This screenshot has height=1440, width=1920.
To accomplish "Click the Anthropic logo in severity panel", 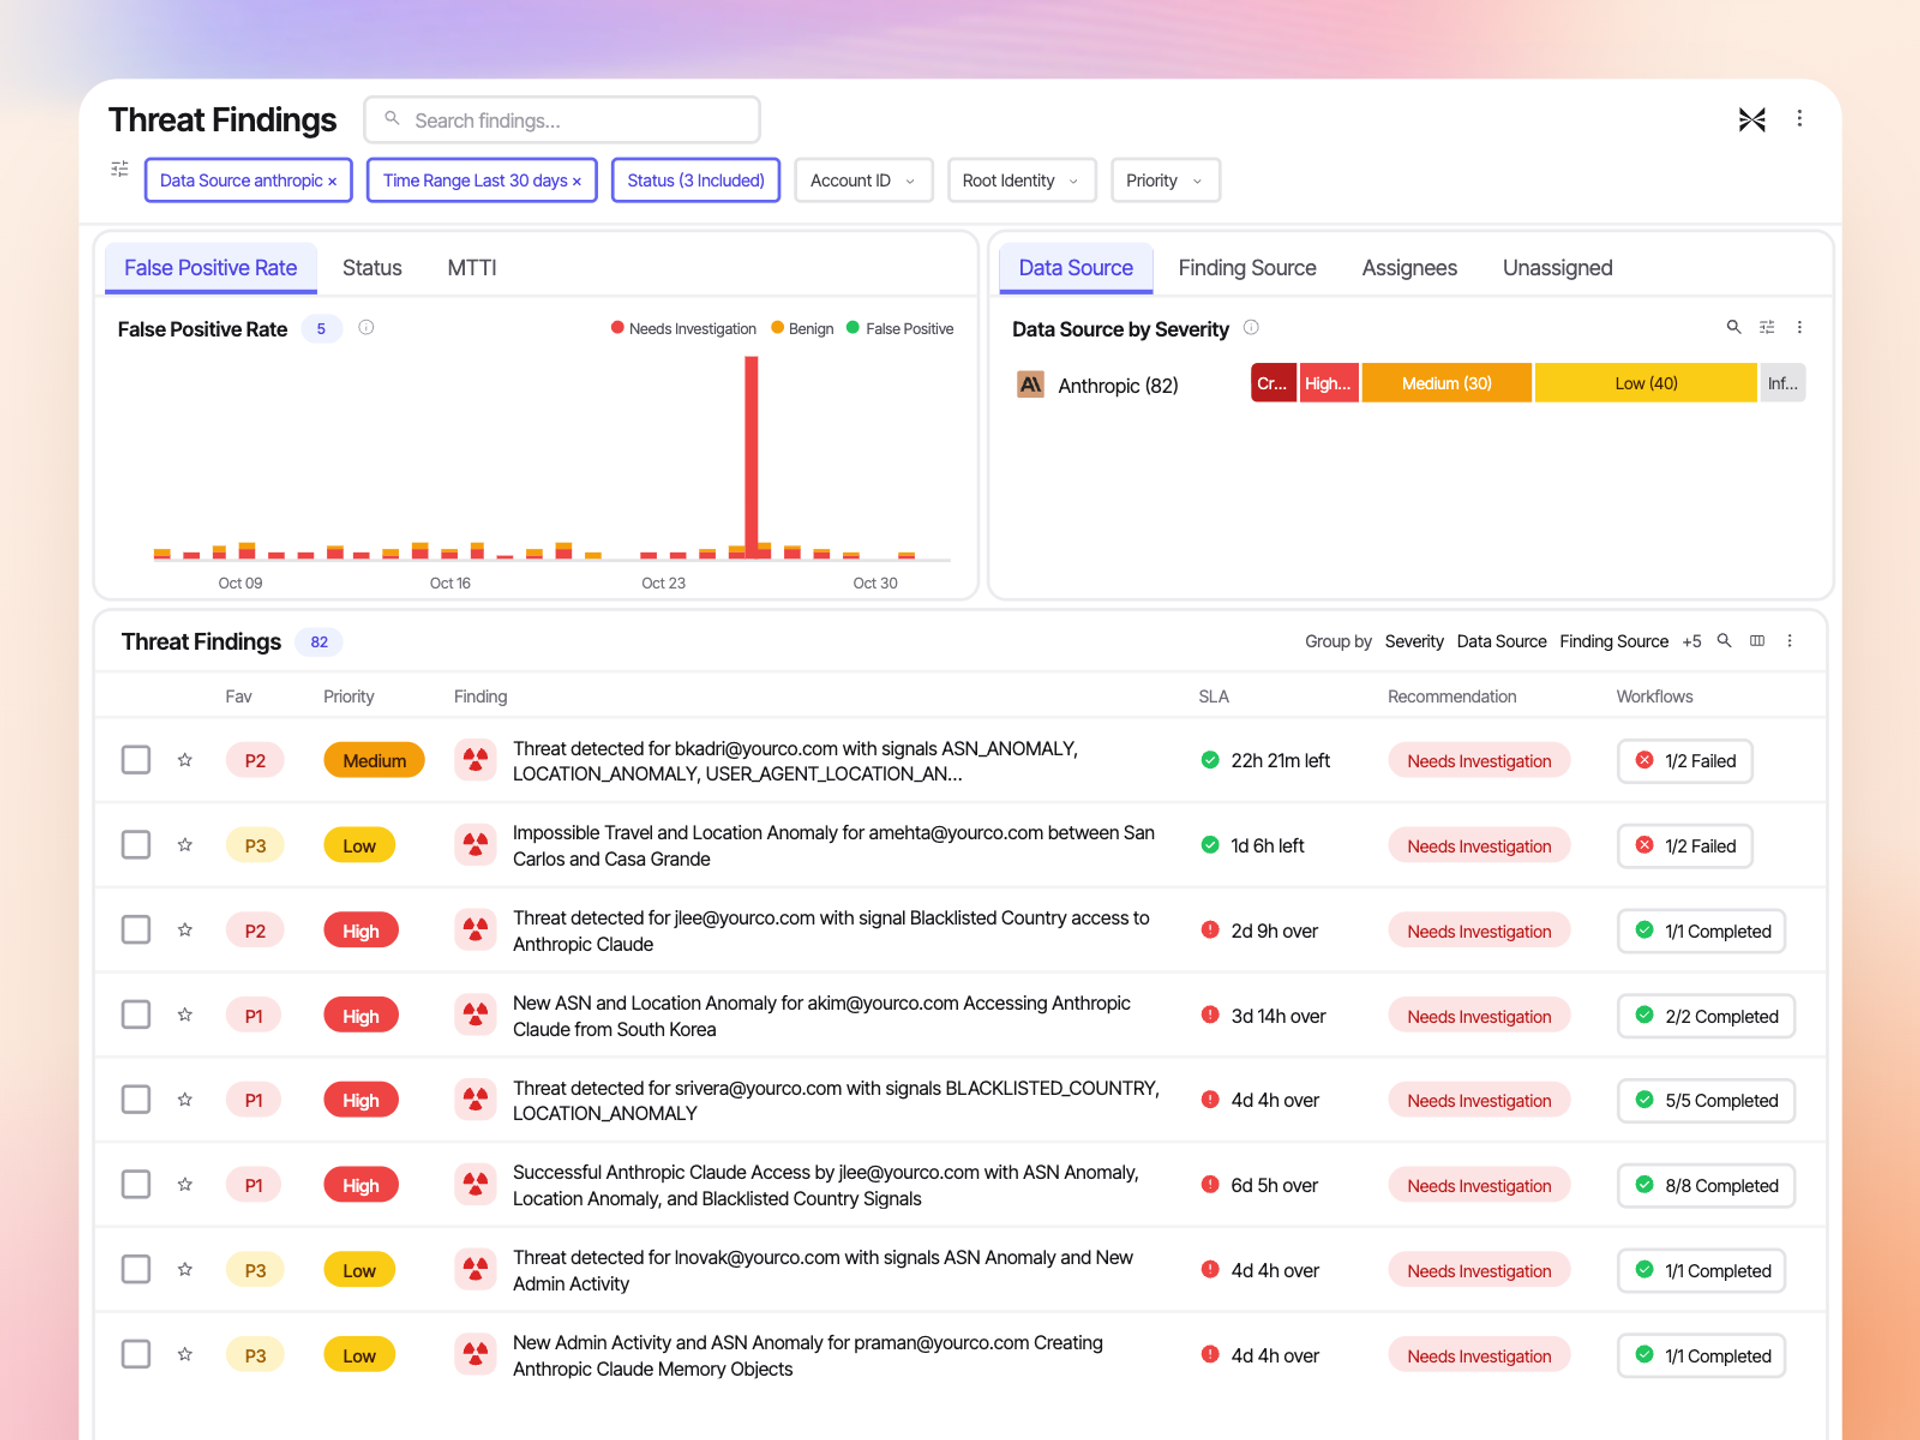I will click(1031, 384).
